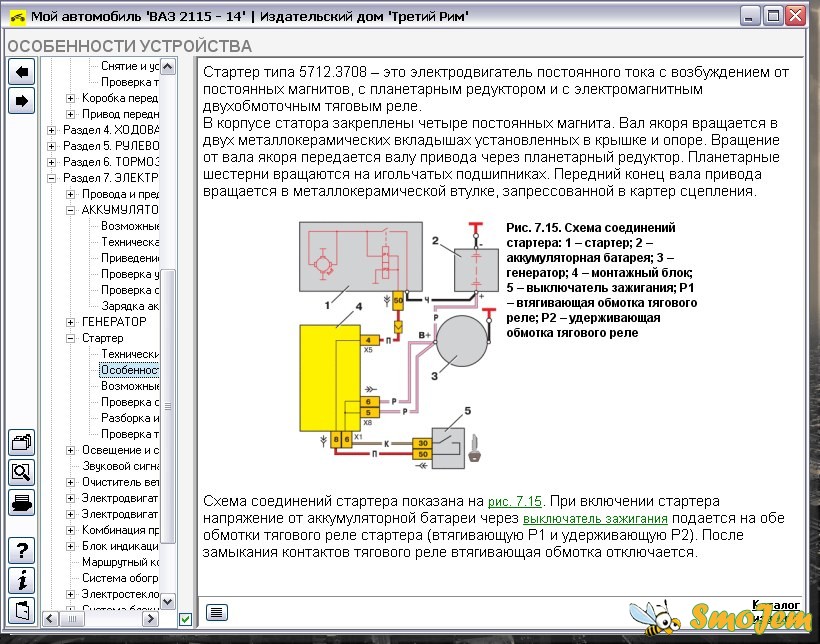
Task: Show program info via the 'i' icon
Action: [21, 581]
